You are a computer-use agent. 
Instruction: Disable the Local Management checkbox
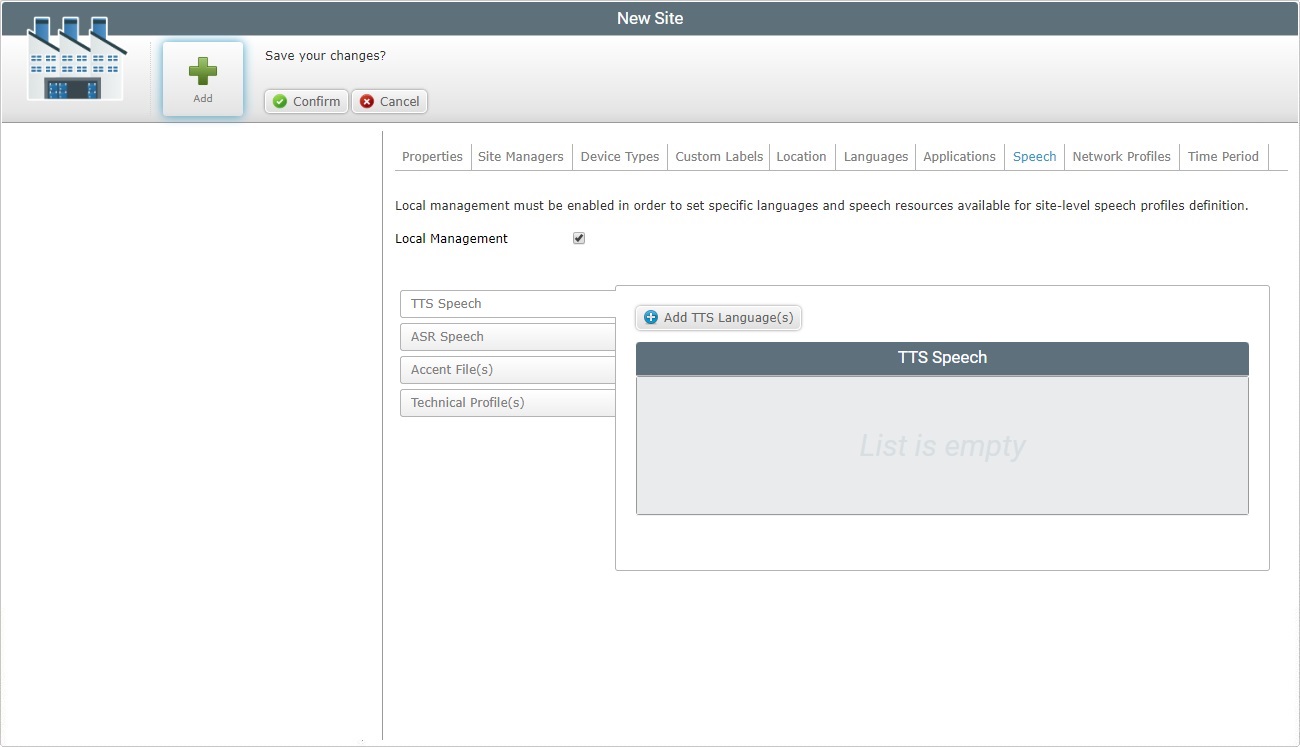tap(578, 238)
